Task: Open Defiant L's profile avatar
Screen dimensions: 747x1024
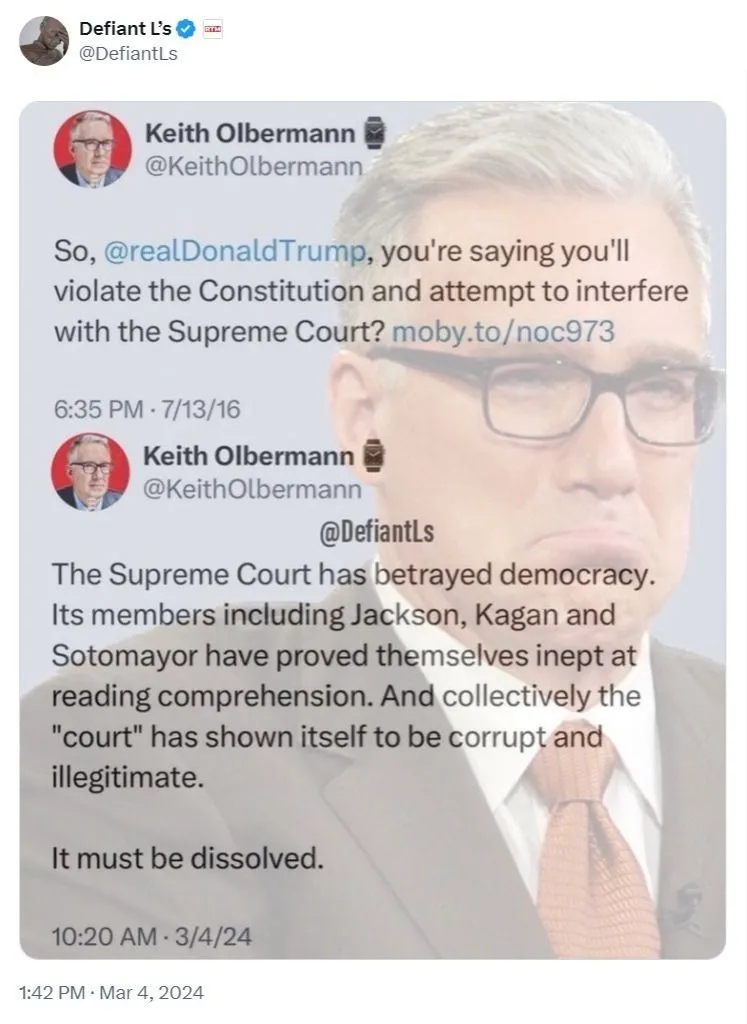Action: coord(44,40)
